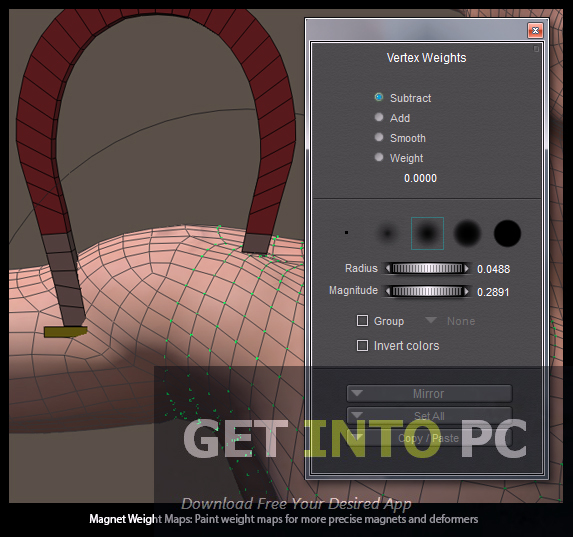Click the Vertex Weights title text

point(426,58)
